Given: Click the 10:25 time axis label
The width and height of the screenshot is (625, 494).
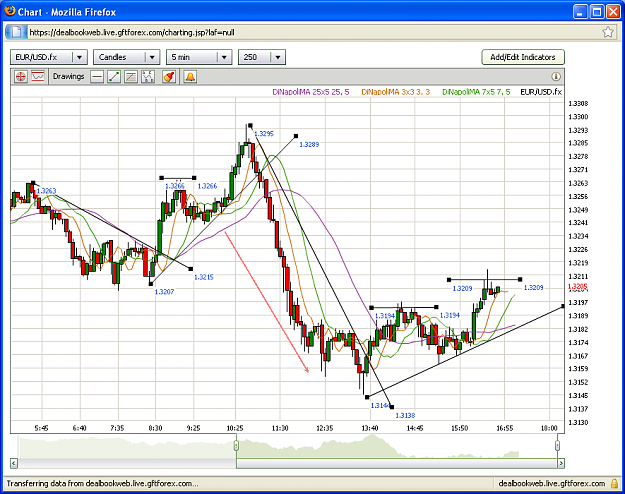Looking at the screenshot, I should point(235,428).
